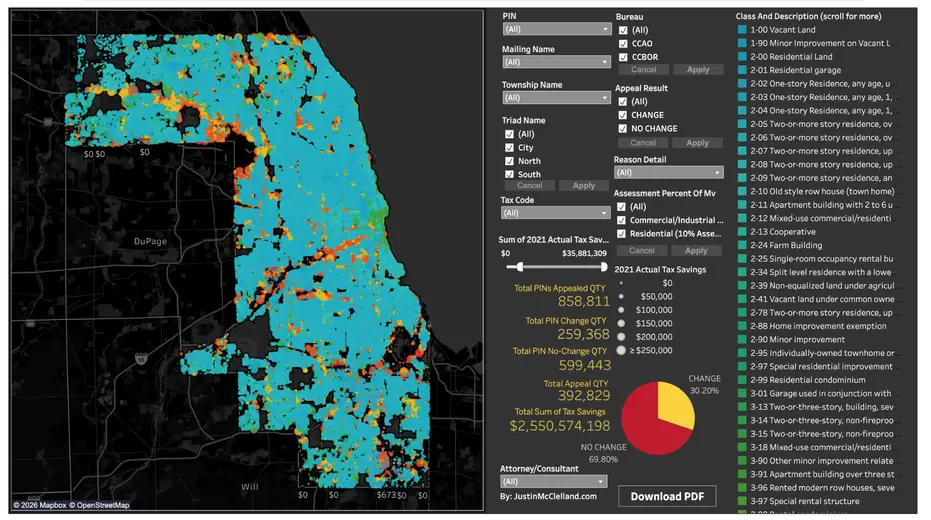Open the OpenStreetMap attribution link
This screenshot has height=520, width=931.
(x=99, y=505)
